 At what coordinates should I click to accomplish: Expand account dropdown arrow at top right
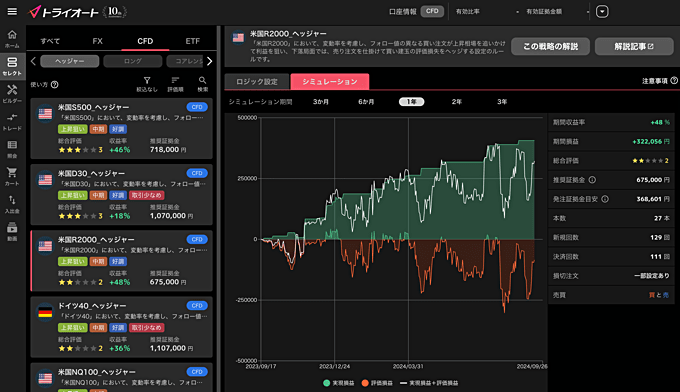(602, 12)
